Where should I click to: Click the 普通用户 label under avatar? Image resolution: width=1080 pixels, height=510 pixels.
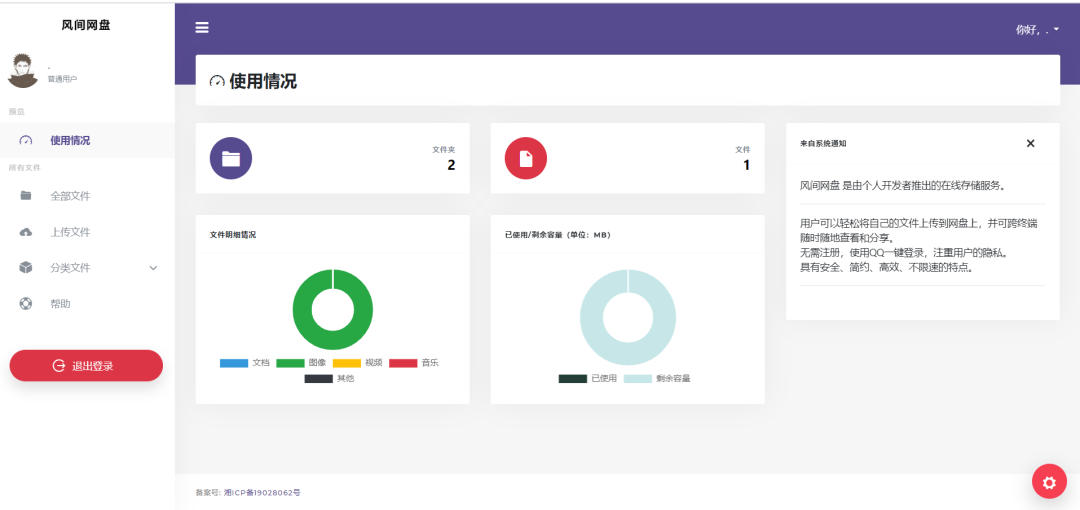tap(62, 79)
